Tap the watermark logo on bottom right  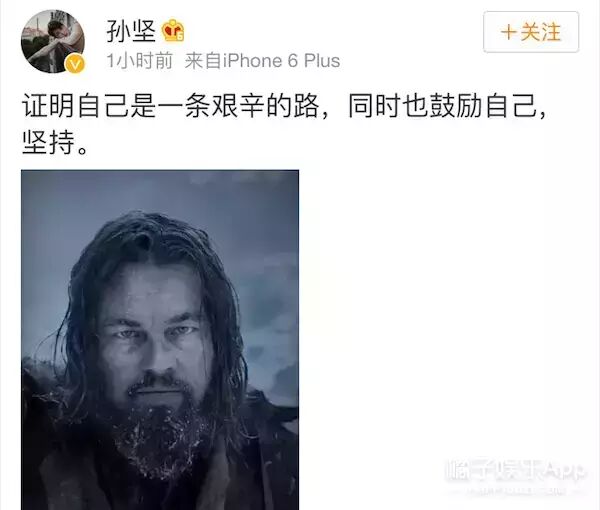[514, 476]
